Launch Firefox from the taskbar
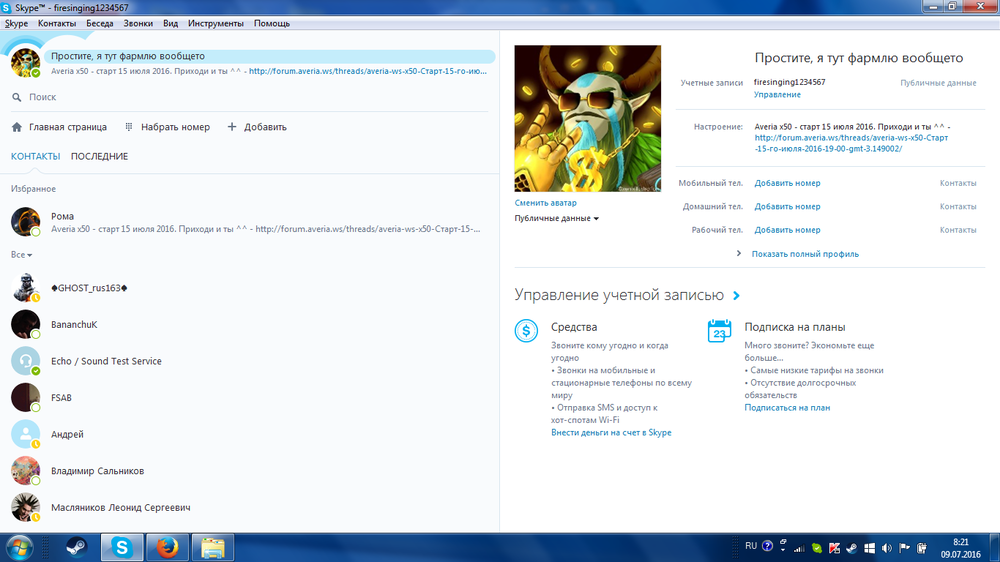The image size is (1000, 562). point(167,547)
